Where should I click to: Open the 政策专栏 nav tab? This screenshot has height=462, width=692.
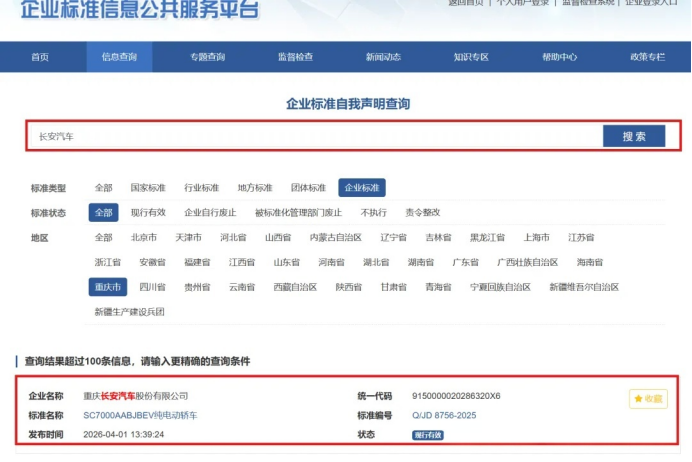pos(647,57)
